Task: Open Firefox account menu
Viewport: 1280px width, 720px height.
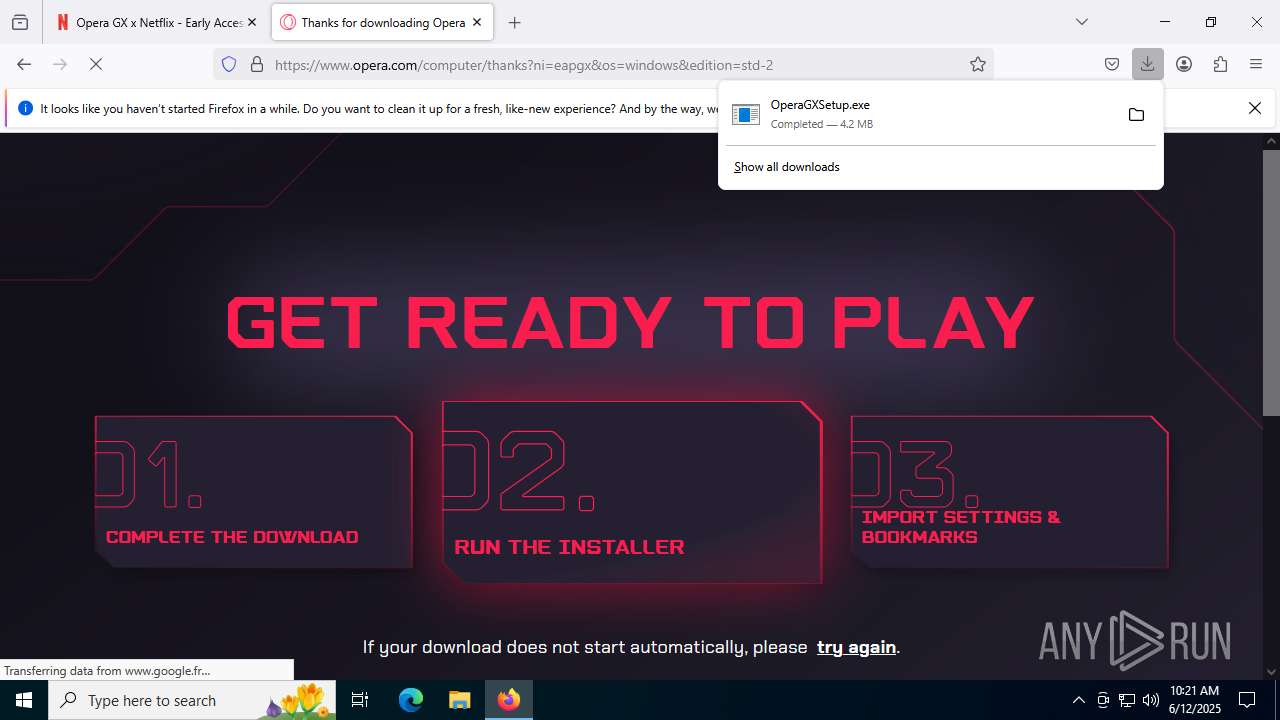Action: click(1184, 64)
